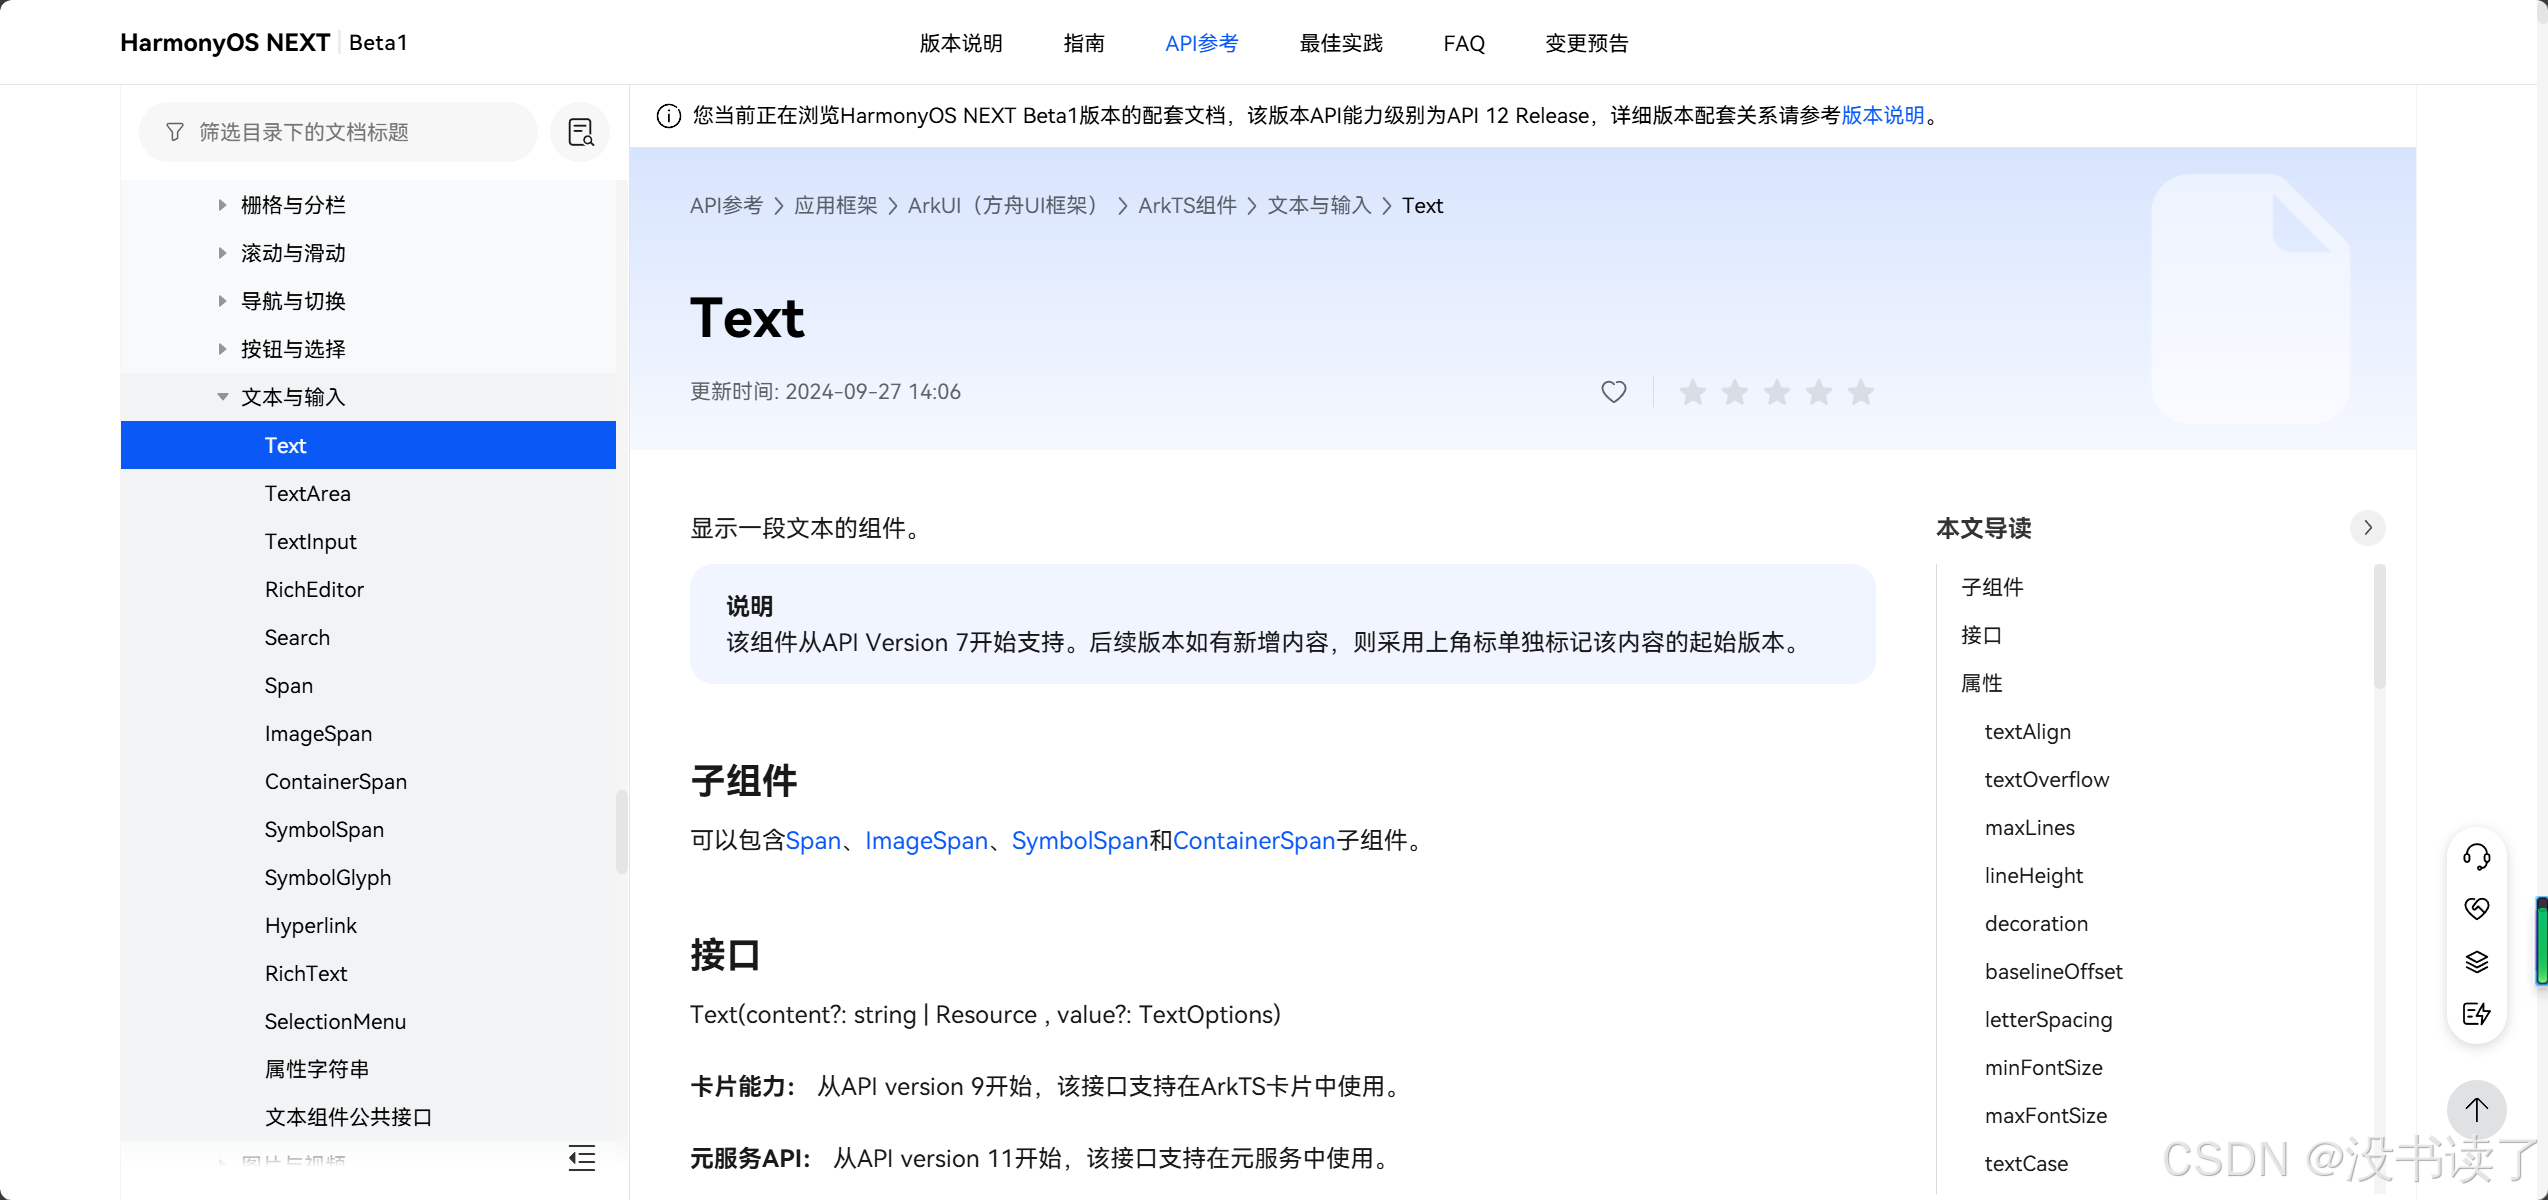The image size is (2548, 1200).
Task: Collapse the 文本与输入 tree node
Action: (x=222, y=397)
